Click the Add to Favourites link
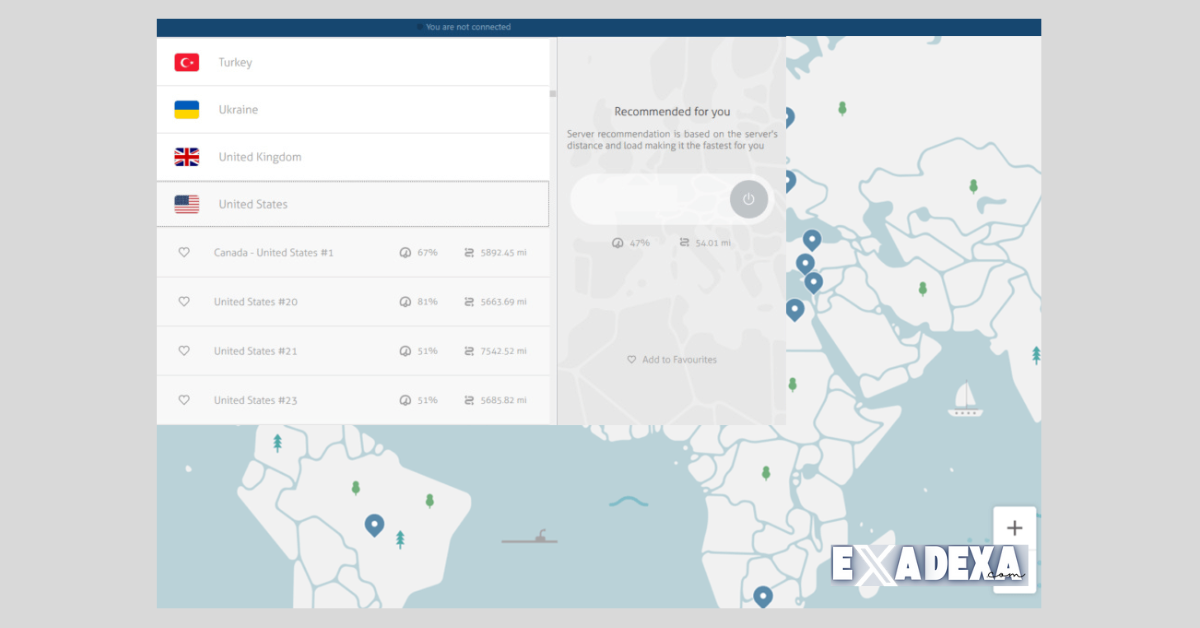 pyautogui.click(x=672, y=359)
